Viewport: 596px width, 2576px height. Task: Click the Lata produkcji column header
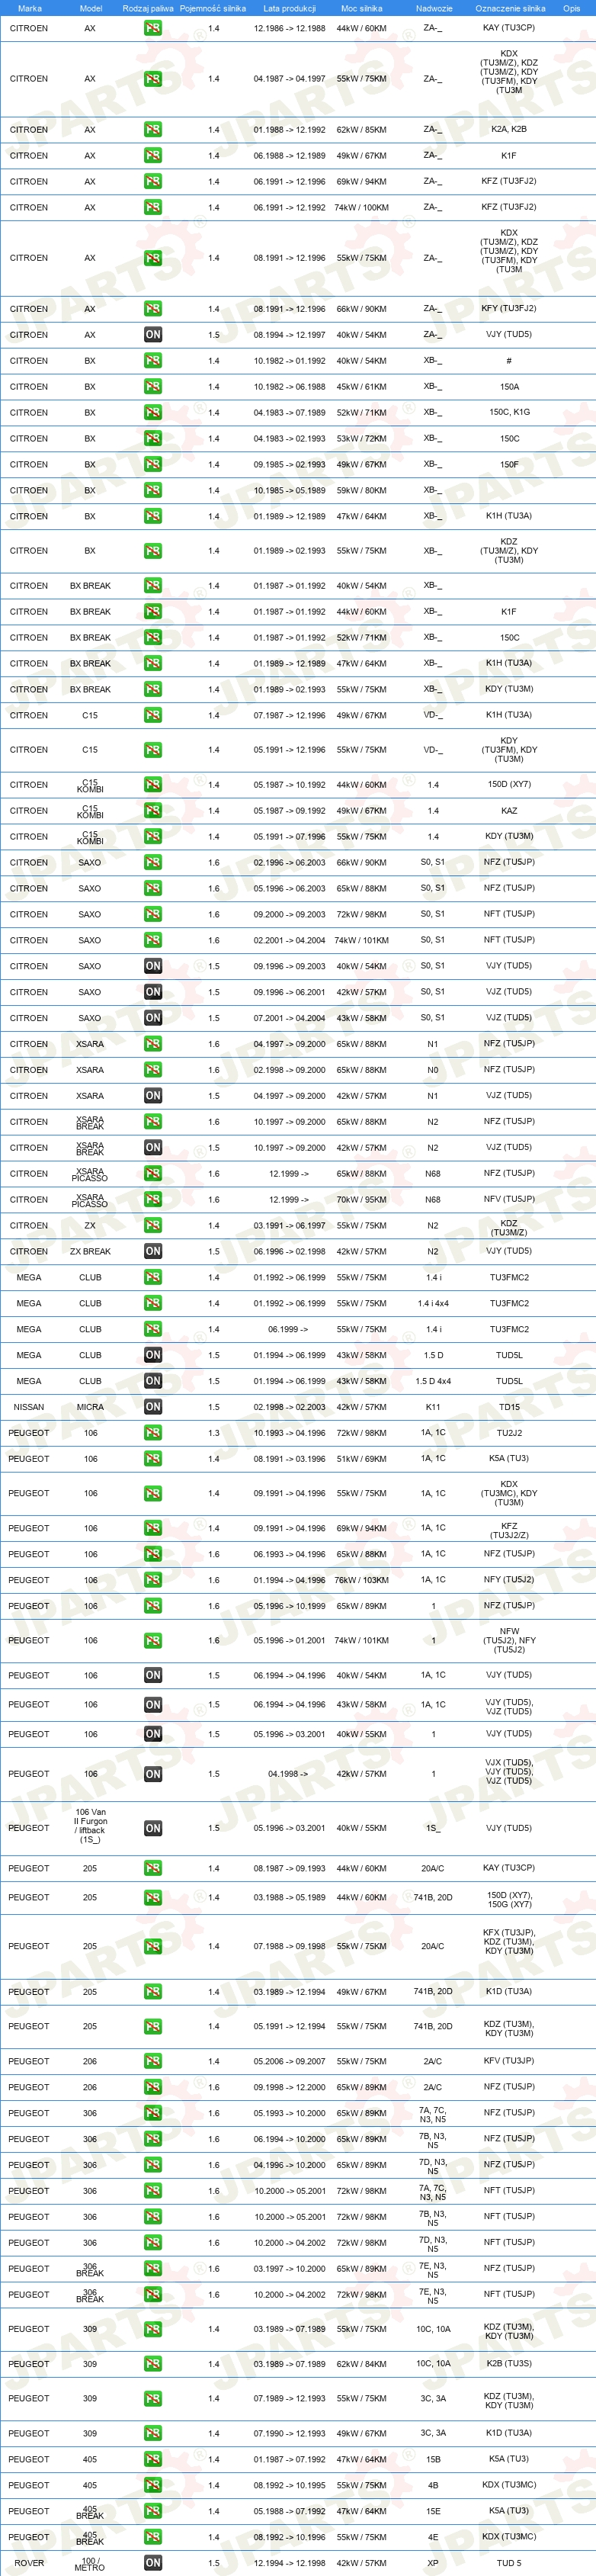click(289, 8)
